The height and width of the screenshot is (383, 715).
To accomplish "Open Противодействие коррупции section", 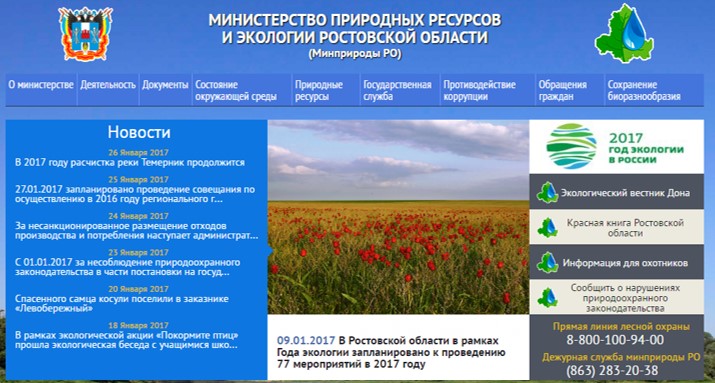I will click(480, 91).
